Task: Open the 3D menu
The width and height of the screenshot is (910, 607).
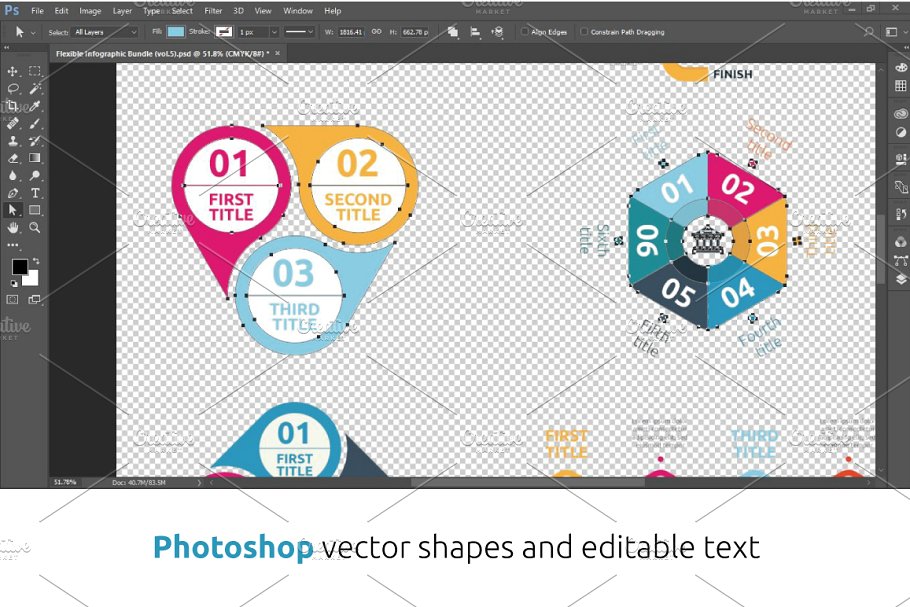Action: click(x=239, y=10)
